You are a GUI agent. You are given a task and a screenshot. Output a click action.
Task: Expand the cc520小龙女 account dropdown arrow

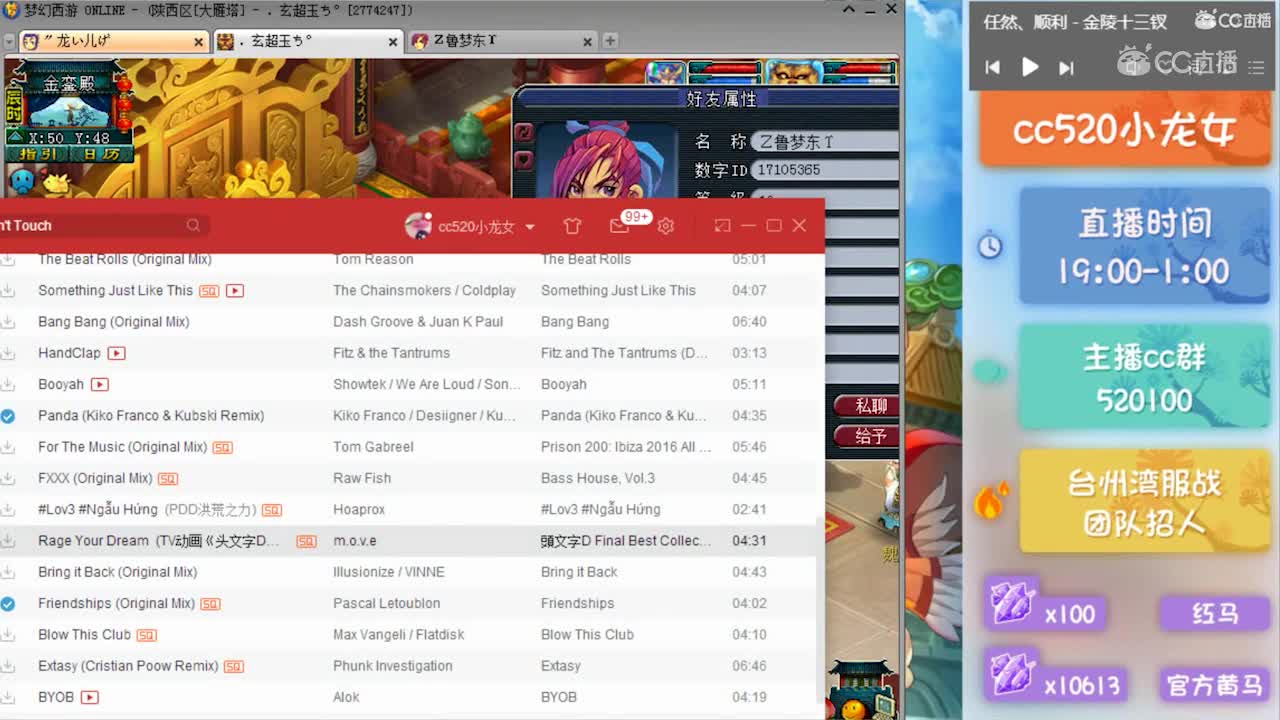pyautogui.click(x=530, y=227)
